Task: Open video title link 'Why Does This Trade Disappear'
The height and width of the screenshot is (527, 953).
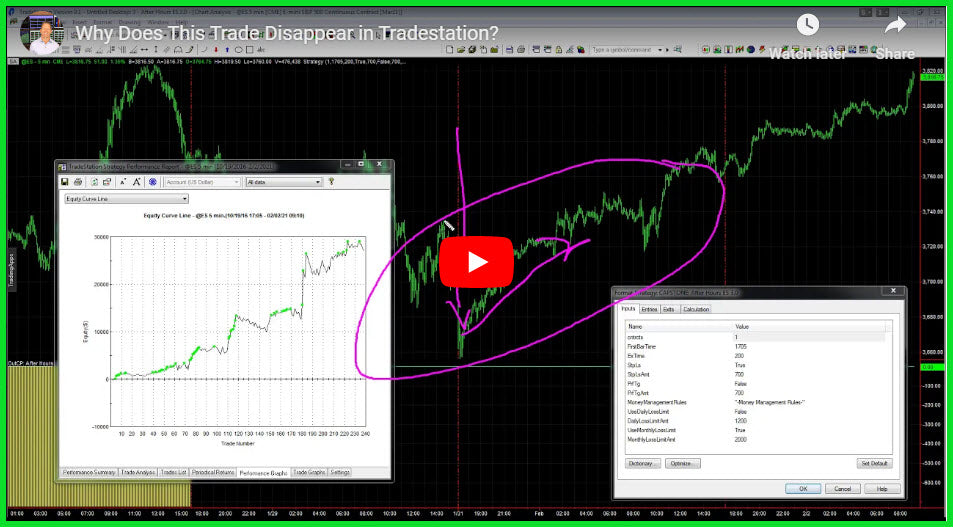Action: (x=286, y=33)
